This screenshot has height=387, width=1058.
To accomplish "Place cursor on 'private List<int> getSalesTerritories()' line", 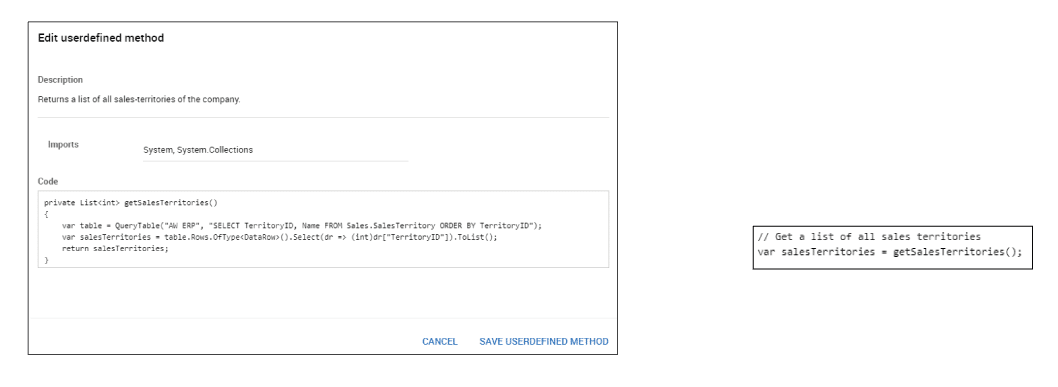I will pos(131,202).
